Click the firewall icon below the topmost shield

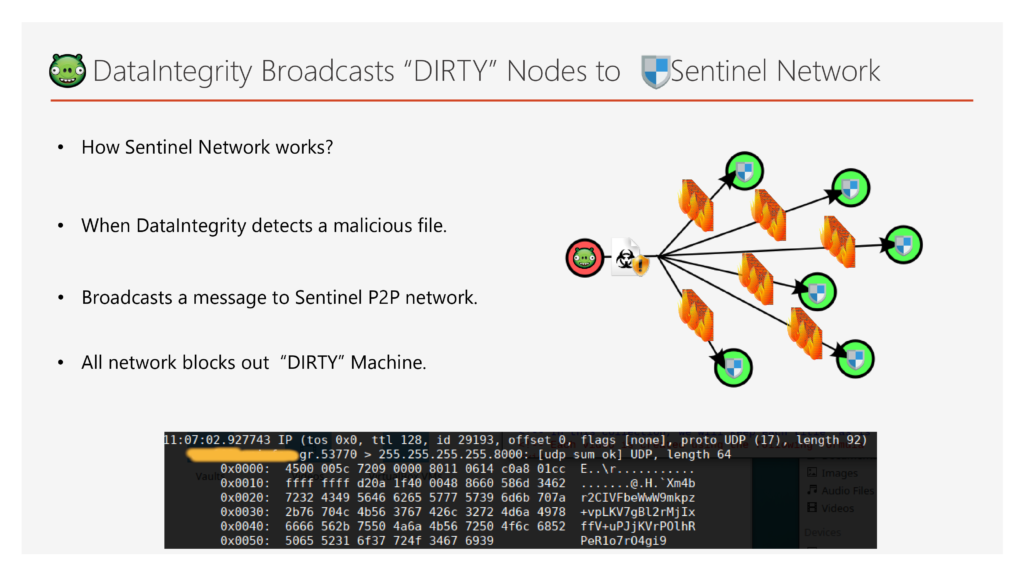pyautogui.click(x=696, y=205)
